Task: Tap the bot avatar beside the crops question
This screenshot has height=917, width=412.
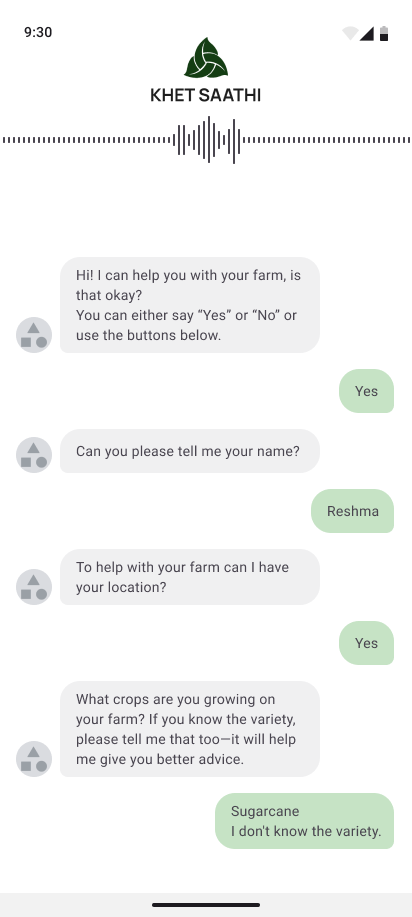Action: 34,759
